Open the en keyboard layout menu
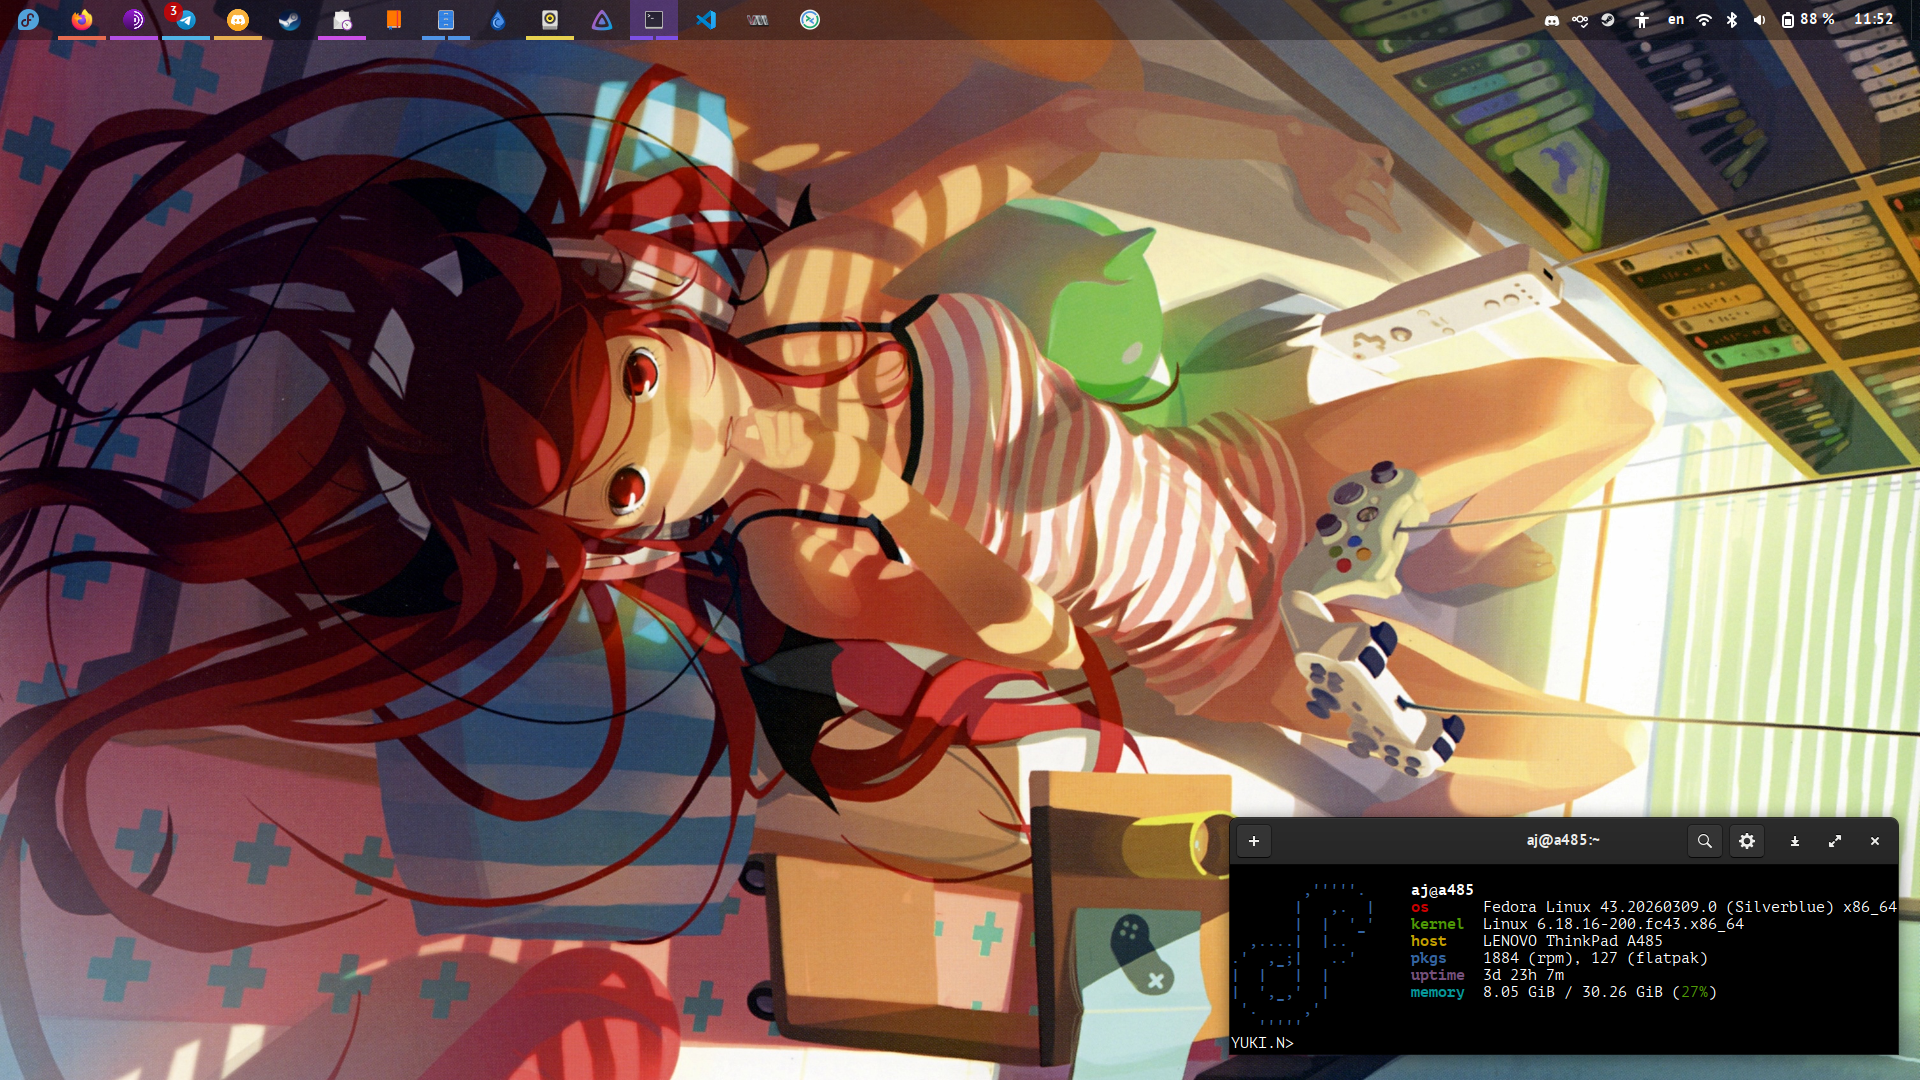1920x1080 pixels. pyautogui.click(x=1676, y=20)
